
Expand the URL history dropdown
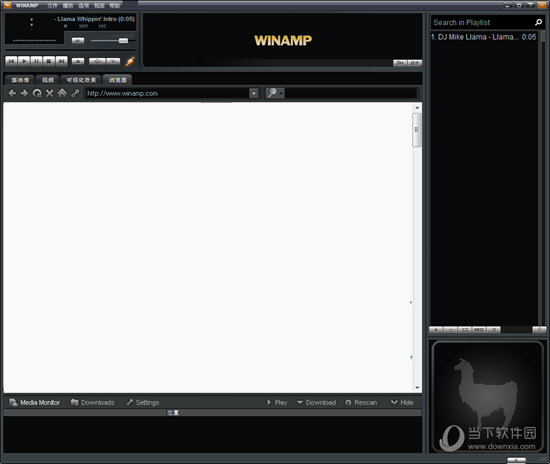(254, 93)
